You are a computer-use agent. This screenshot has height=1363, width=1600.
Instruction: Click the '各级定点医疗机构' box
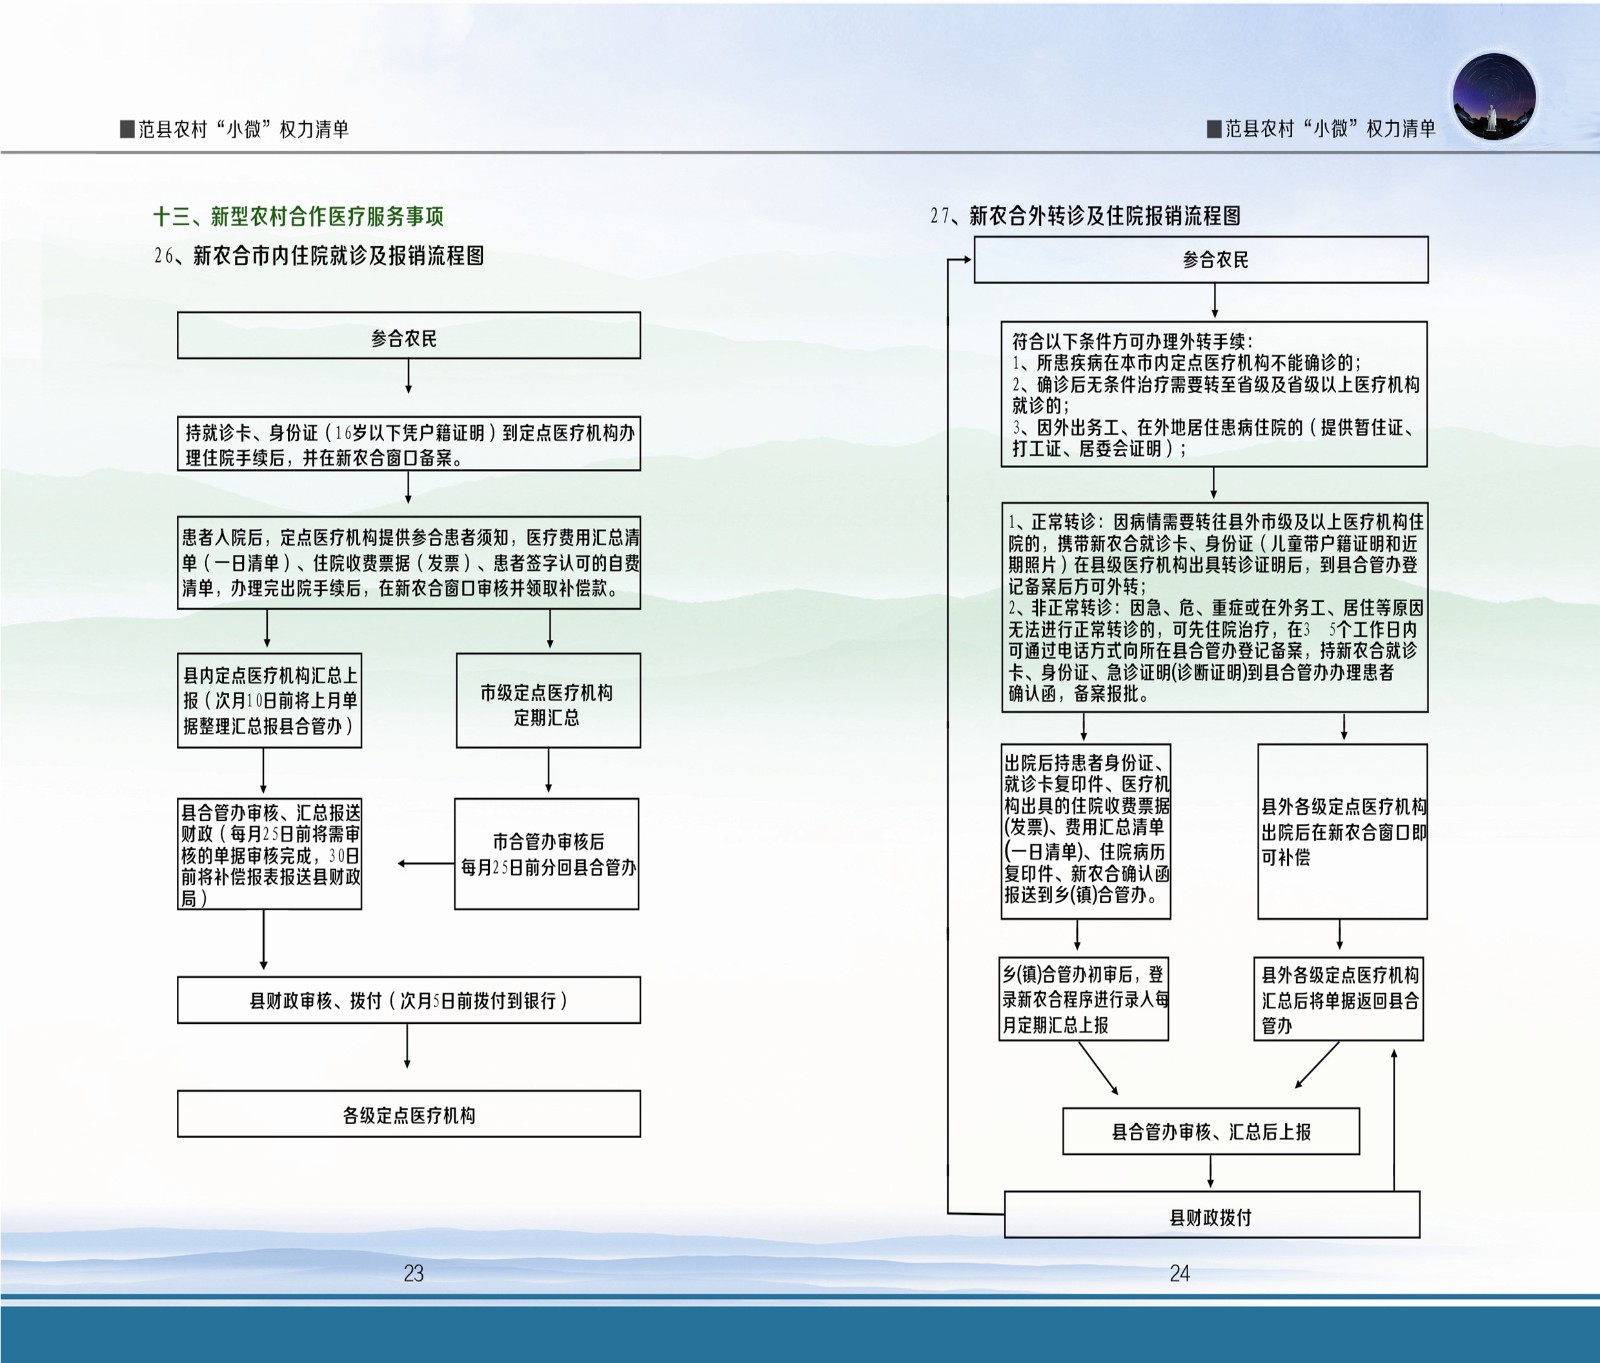point(409,1114)
